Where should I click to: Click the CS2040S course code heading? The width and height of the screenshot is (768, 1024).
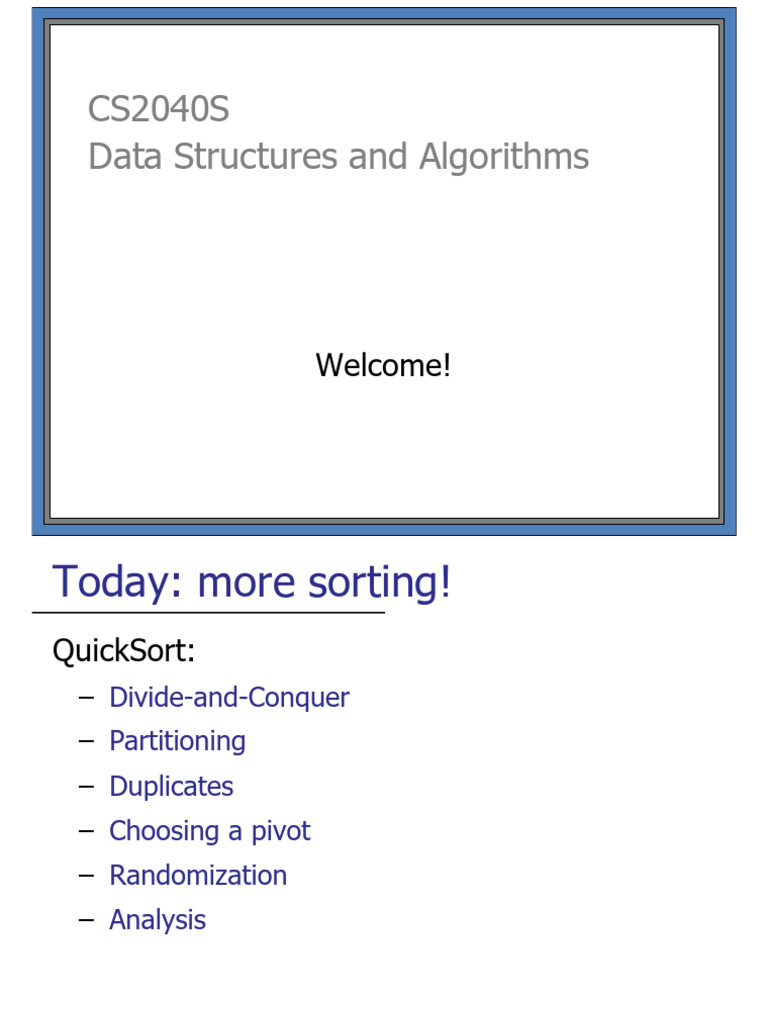tap(158, 109)
